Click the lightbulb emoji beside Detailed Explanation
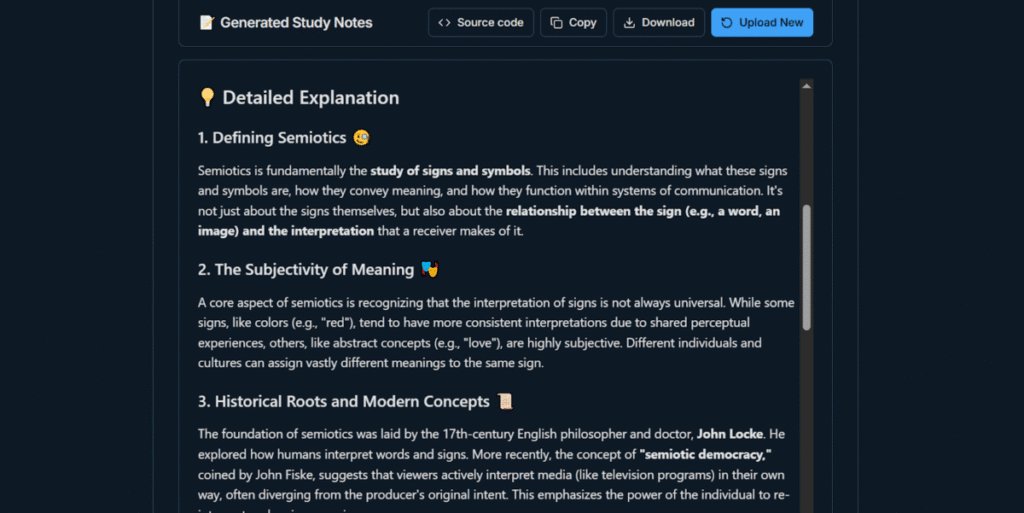 click(x=207, y=98)
